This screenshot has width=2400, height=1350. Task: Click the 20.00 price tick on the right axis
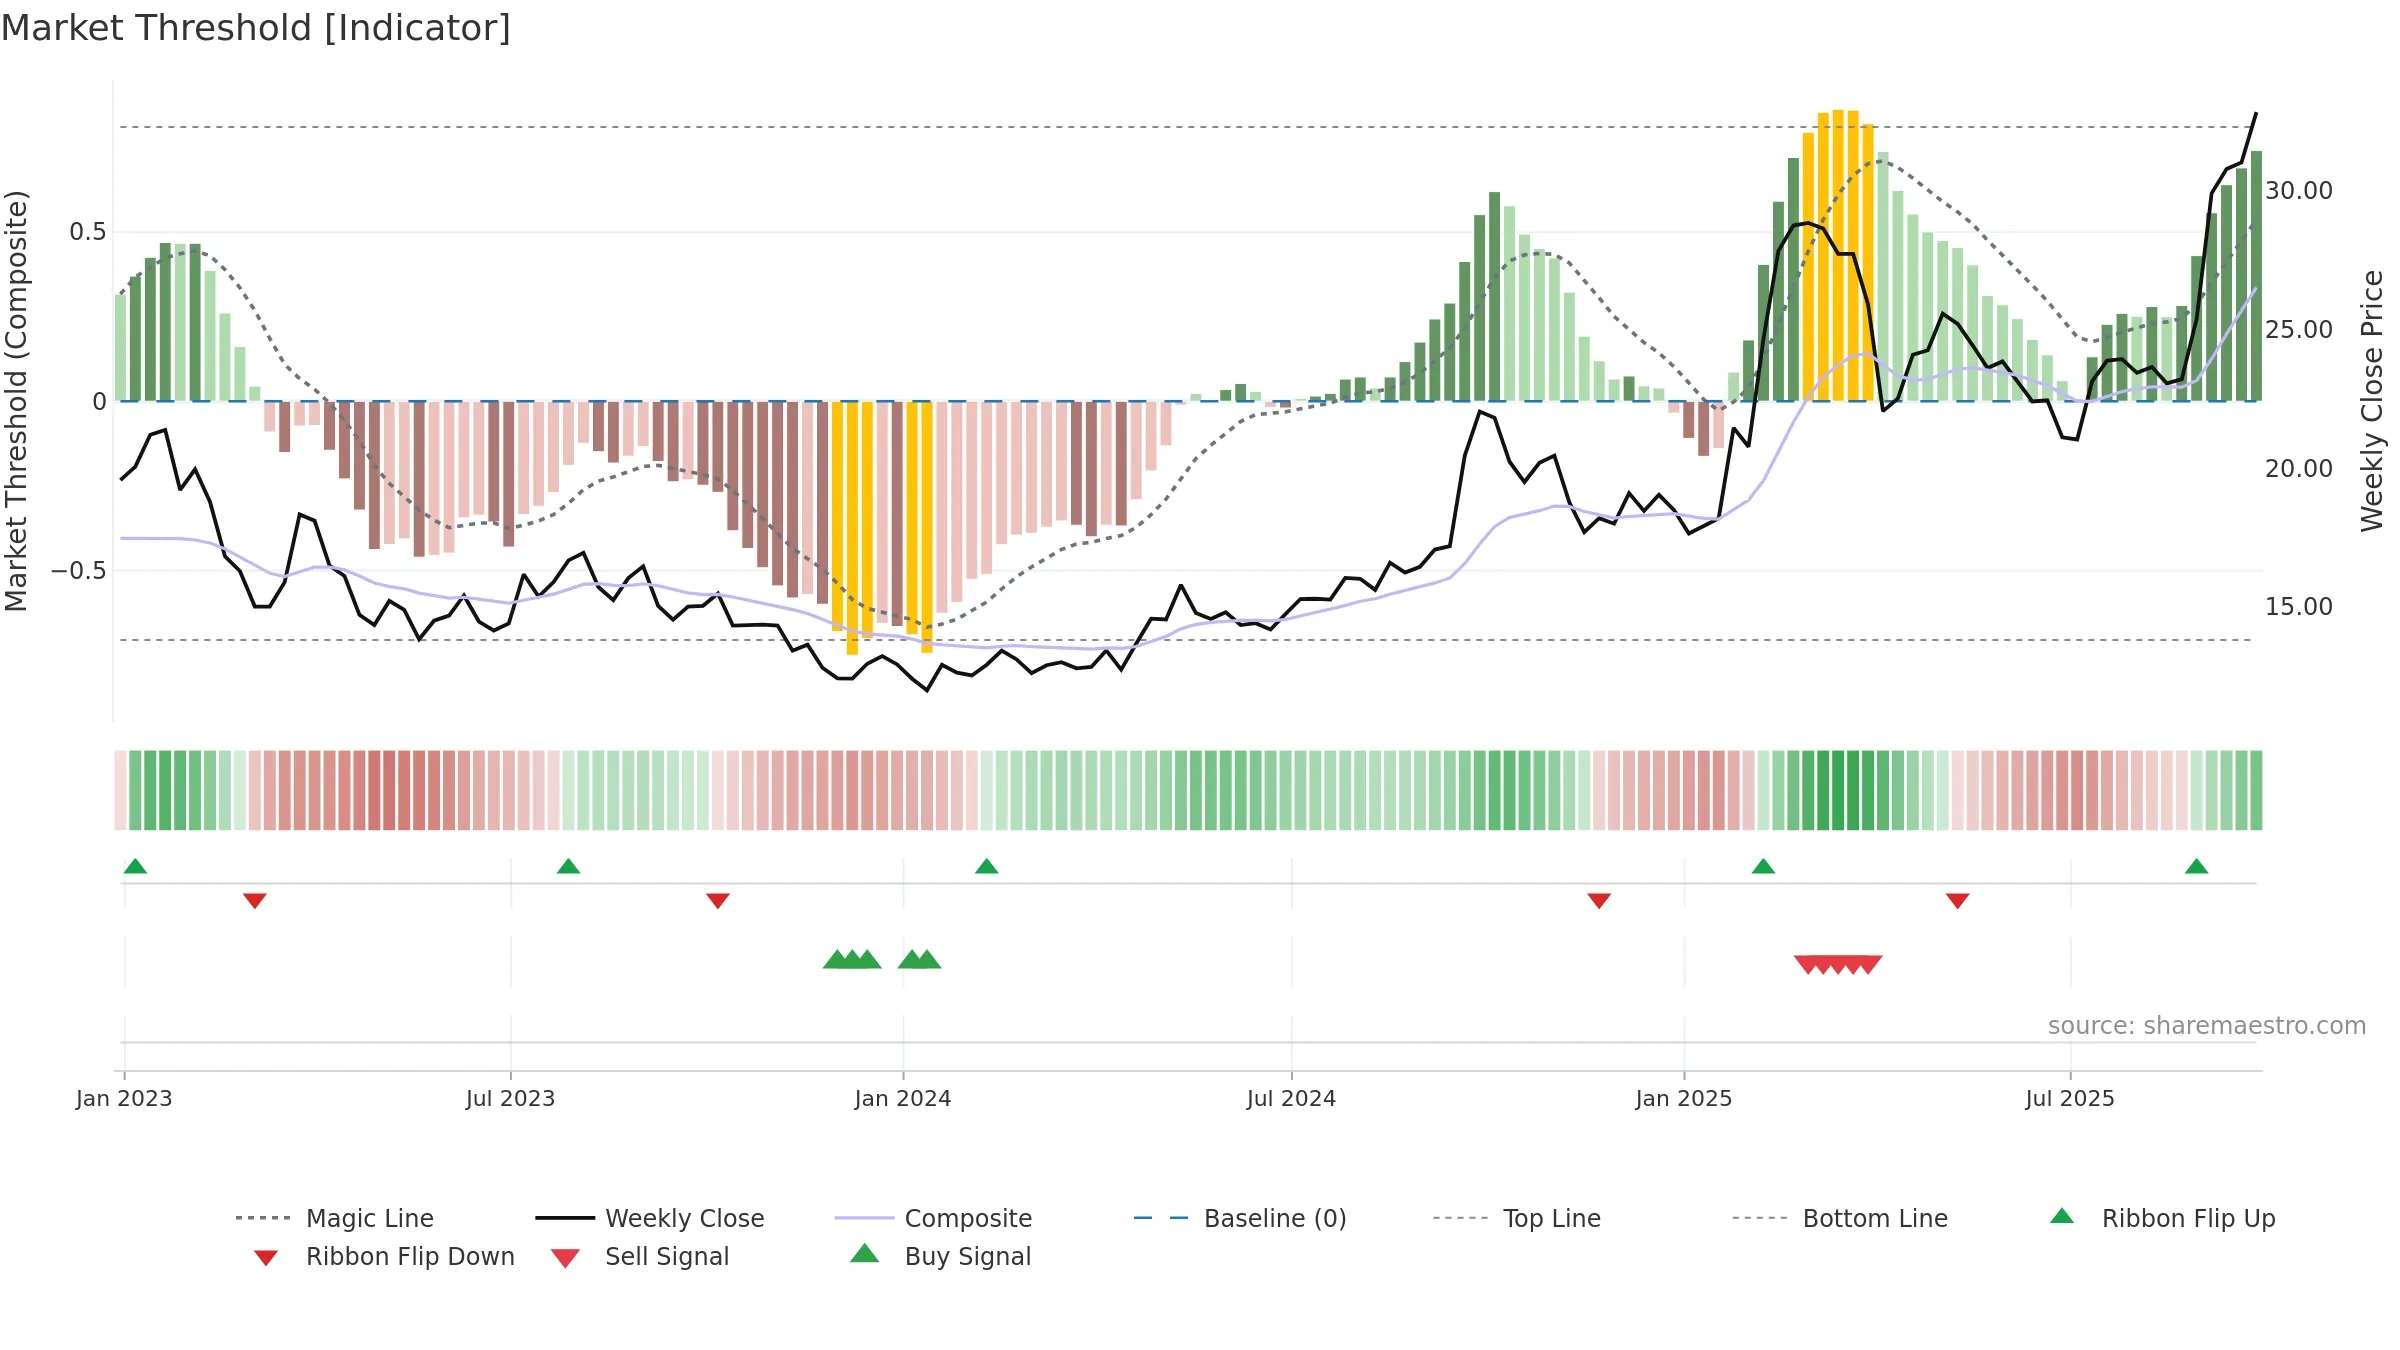[2299, 468]
